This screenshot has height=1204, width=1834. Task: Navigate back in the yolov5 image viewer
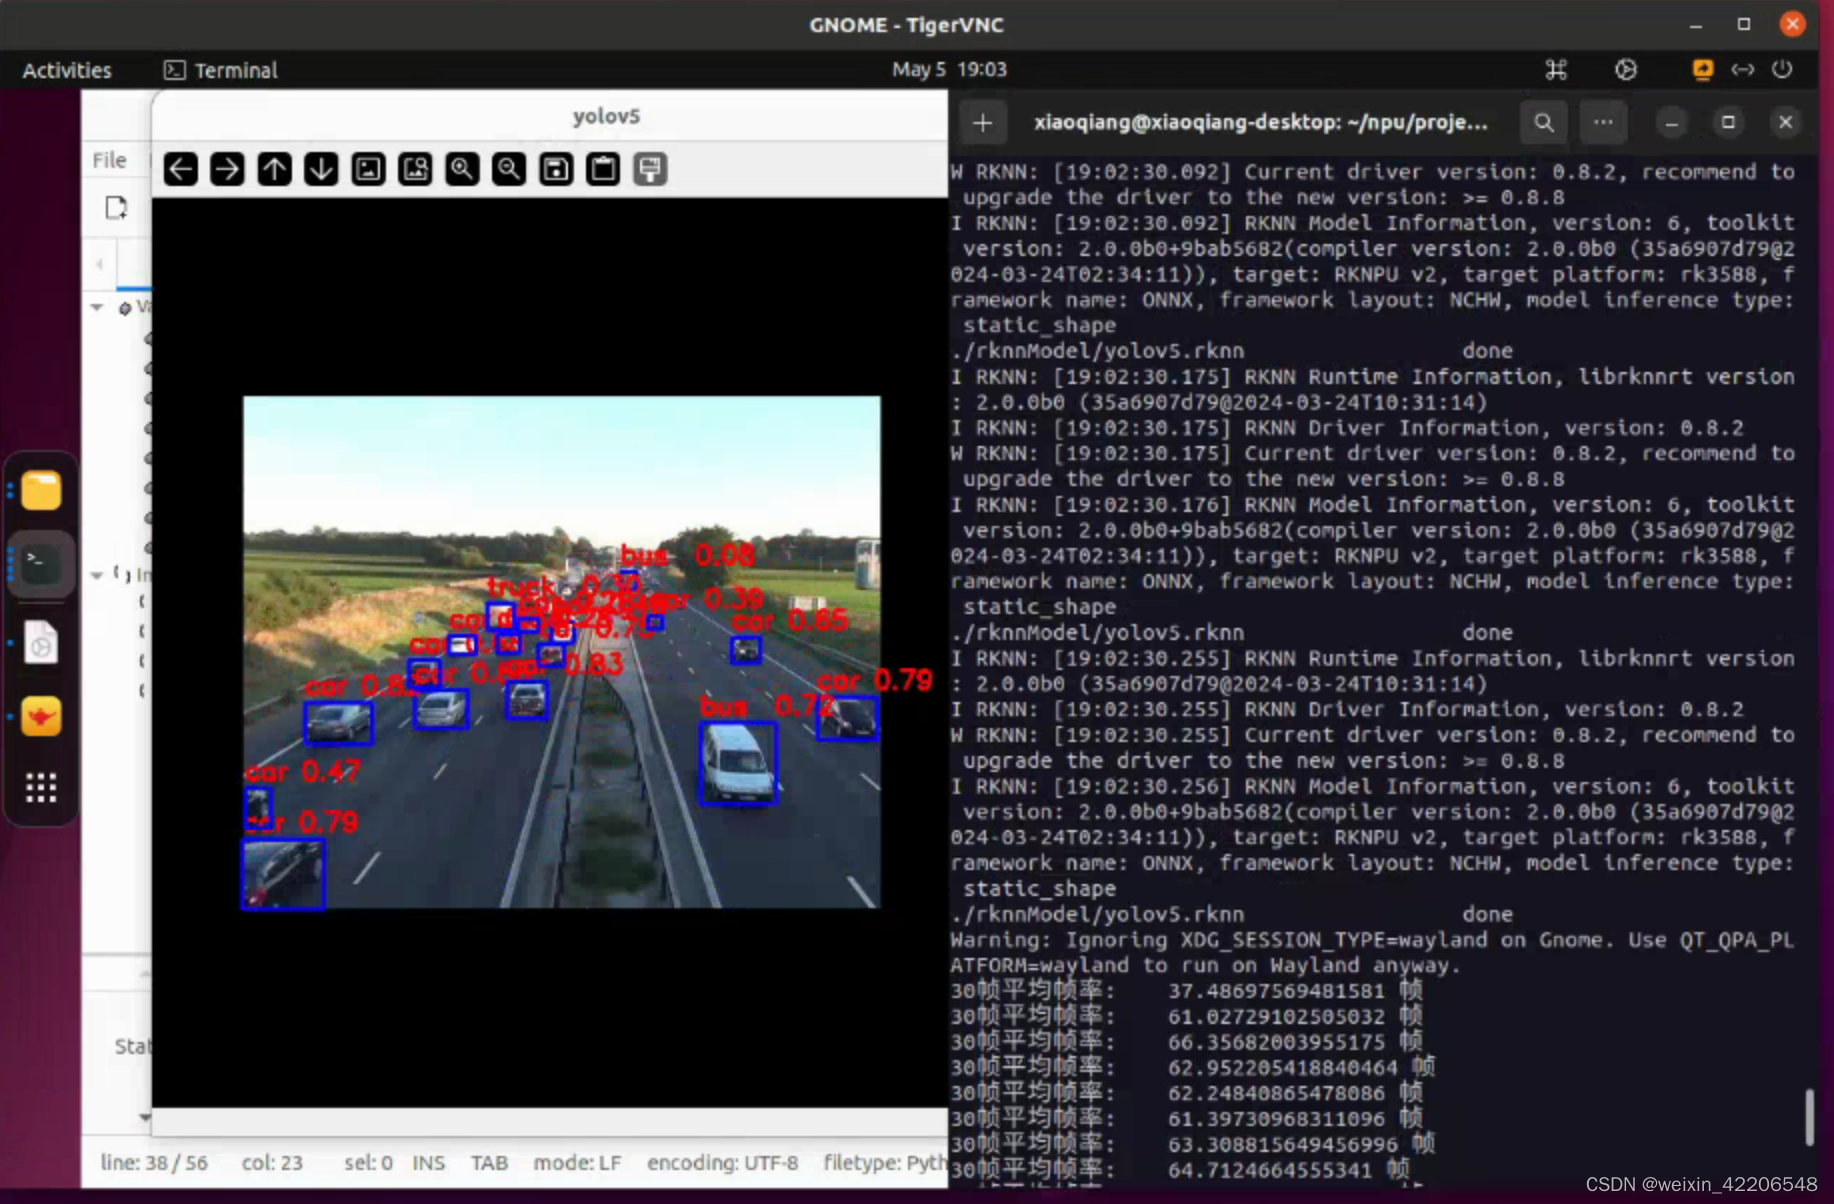180,168
